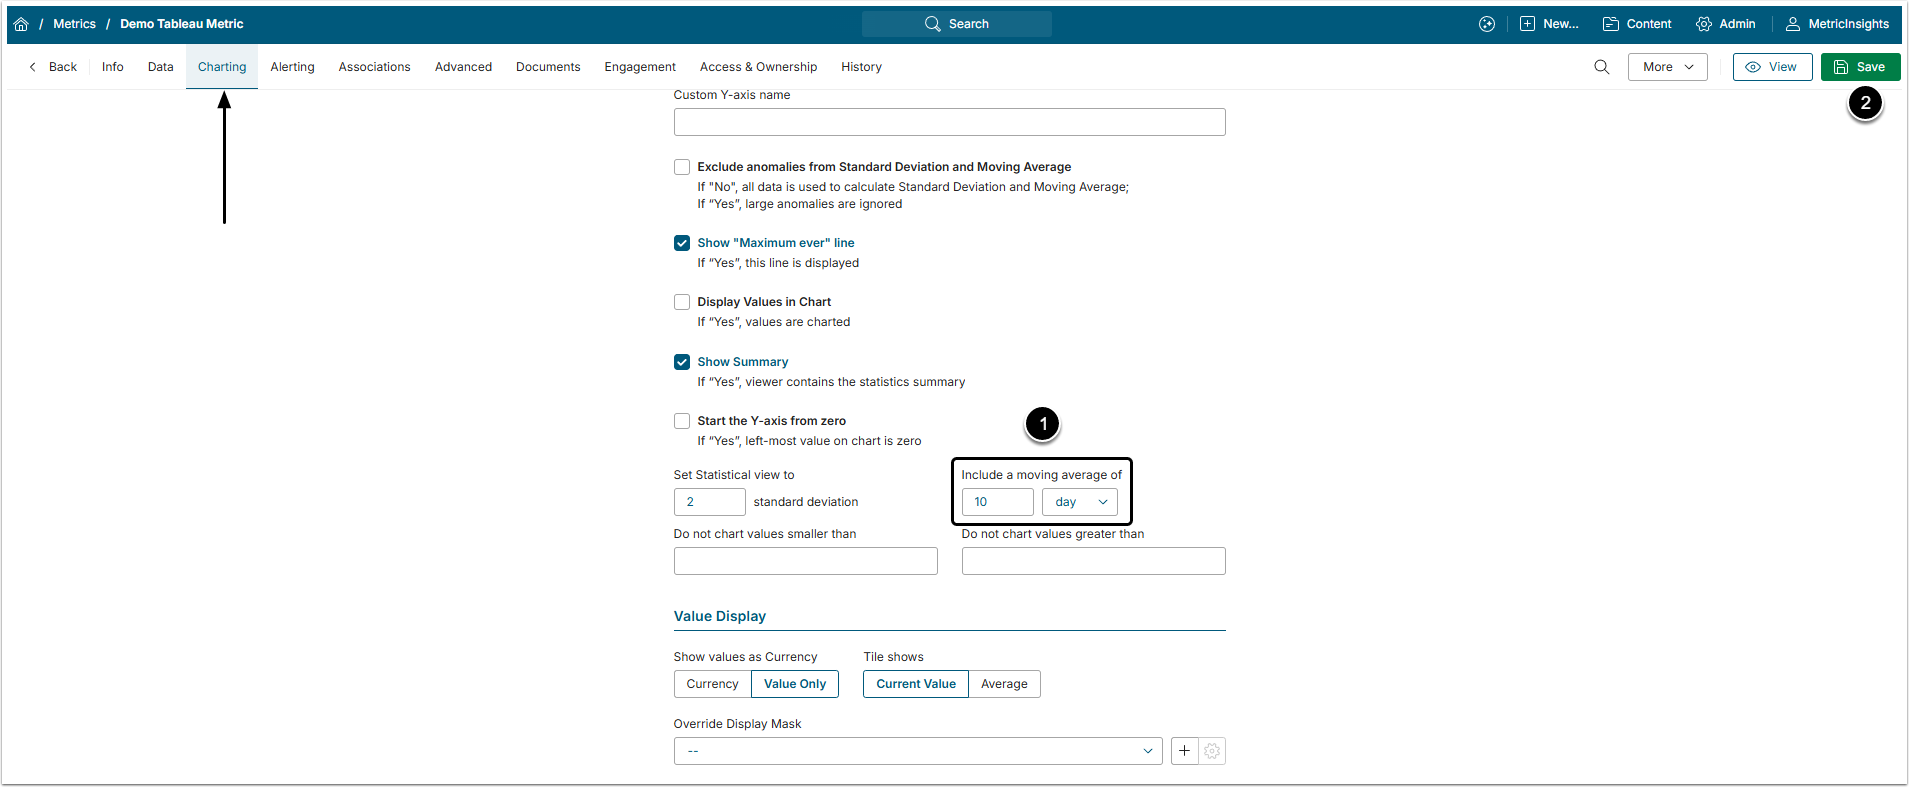Open the Admin gear menu

pos(1725,24)
